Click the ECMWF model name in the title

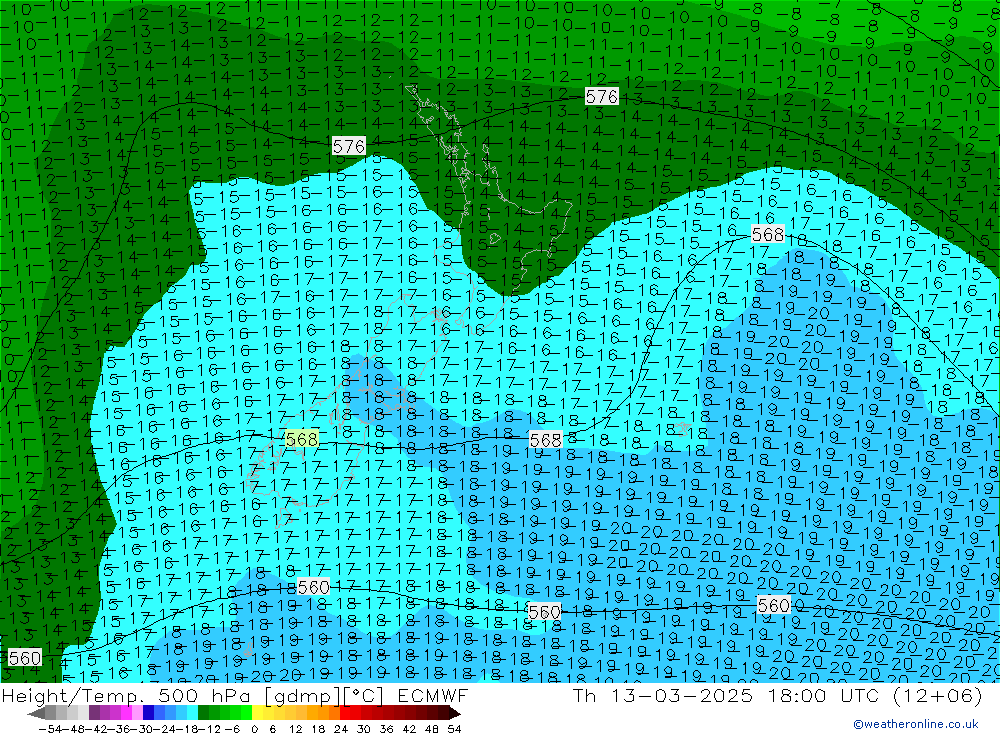(432, 695)
